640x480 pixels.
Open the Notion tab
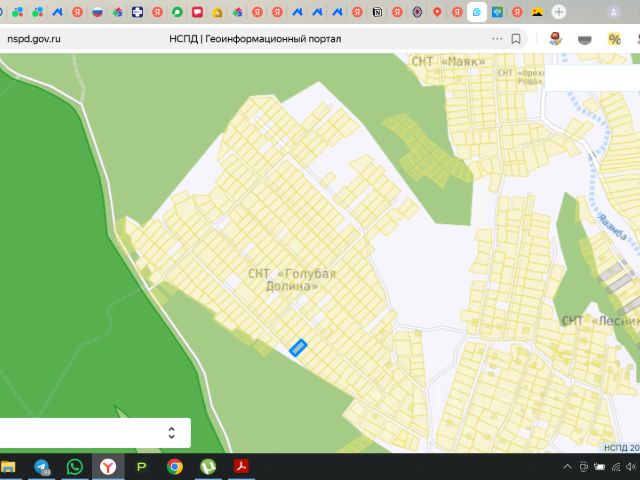[x=377, y=12]
